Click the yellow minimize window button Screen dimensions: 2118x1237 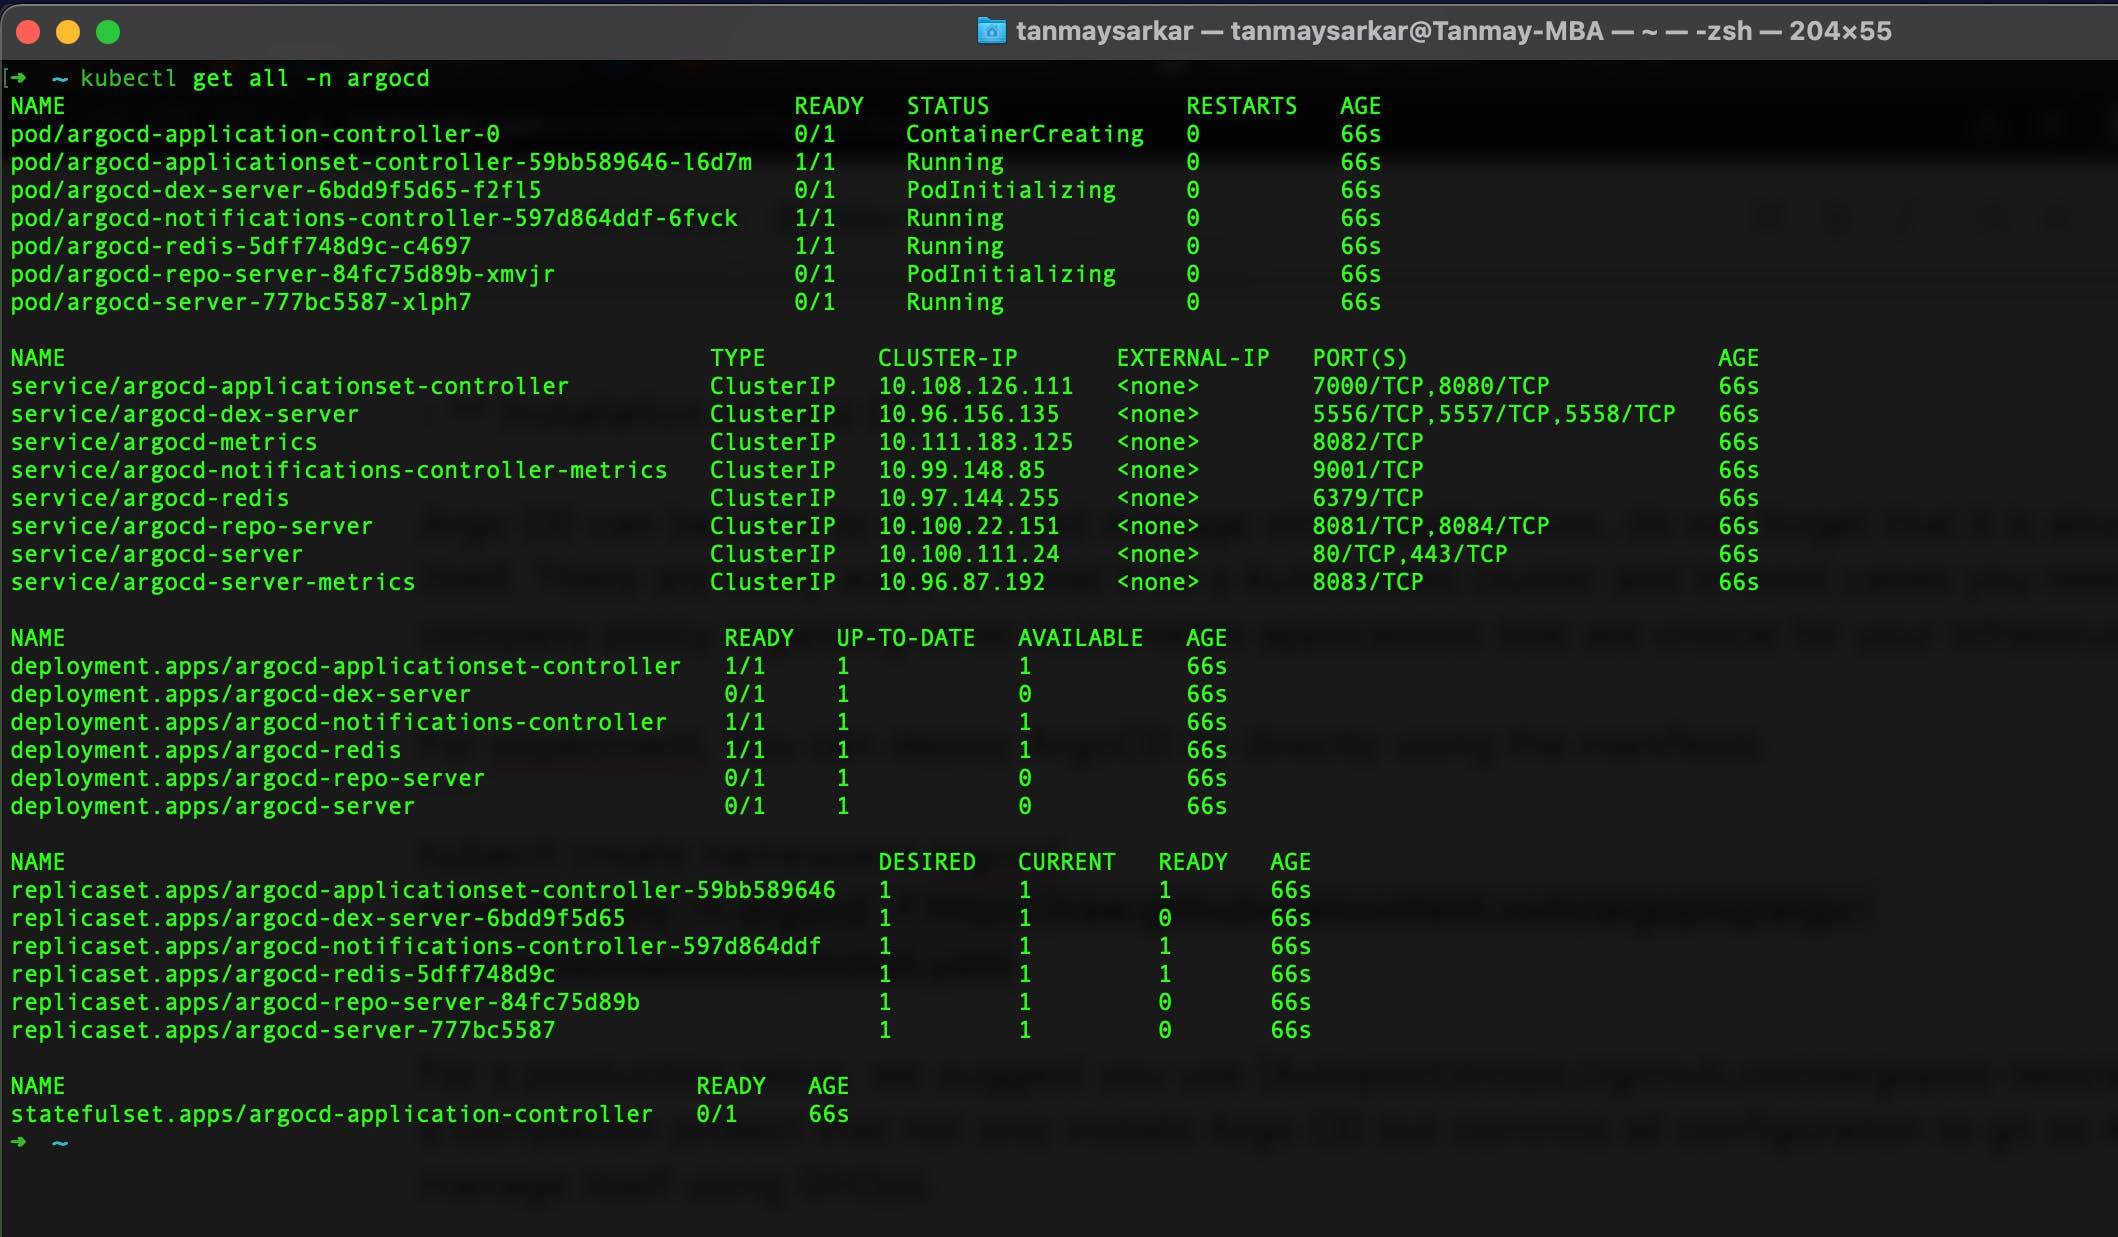click(68, 32)
